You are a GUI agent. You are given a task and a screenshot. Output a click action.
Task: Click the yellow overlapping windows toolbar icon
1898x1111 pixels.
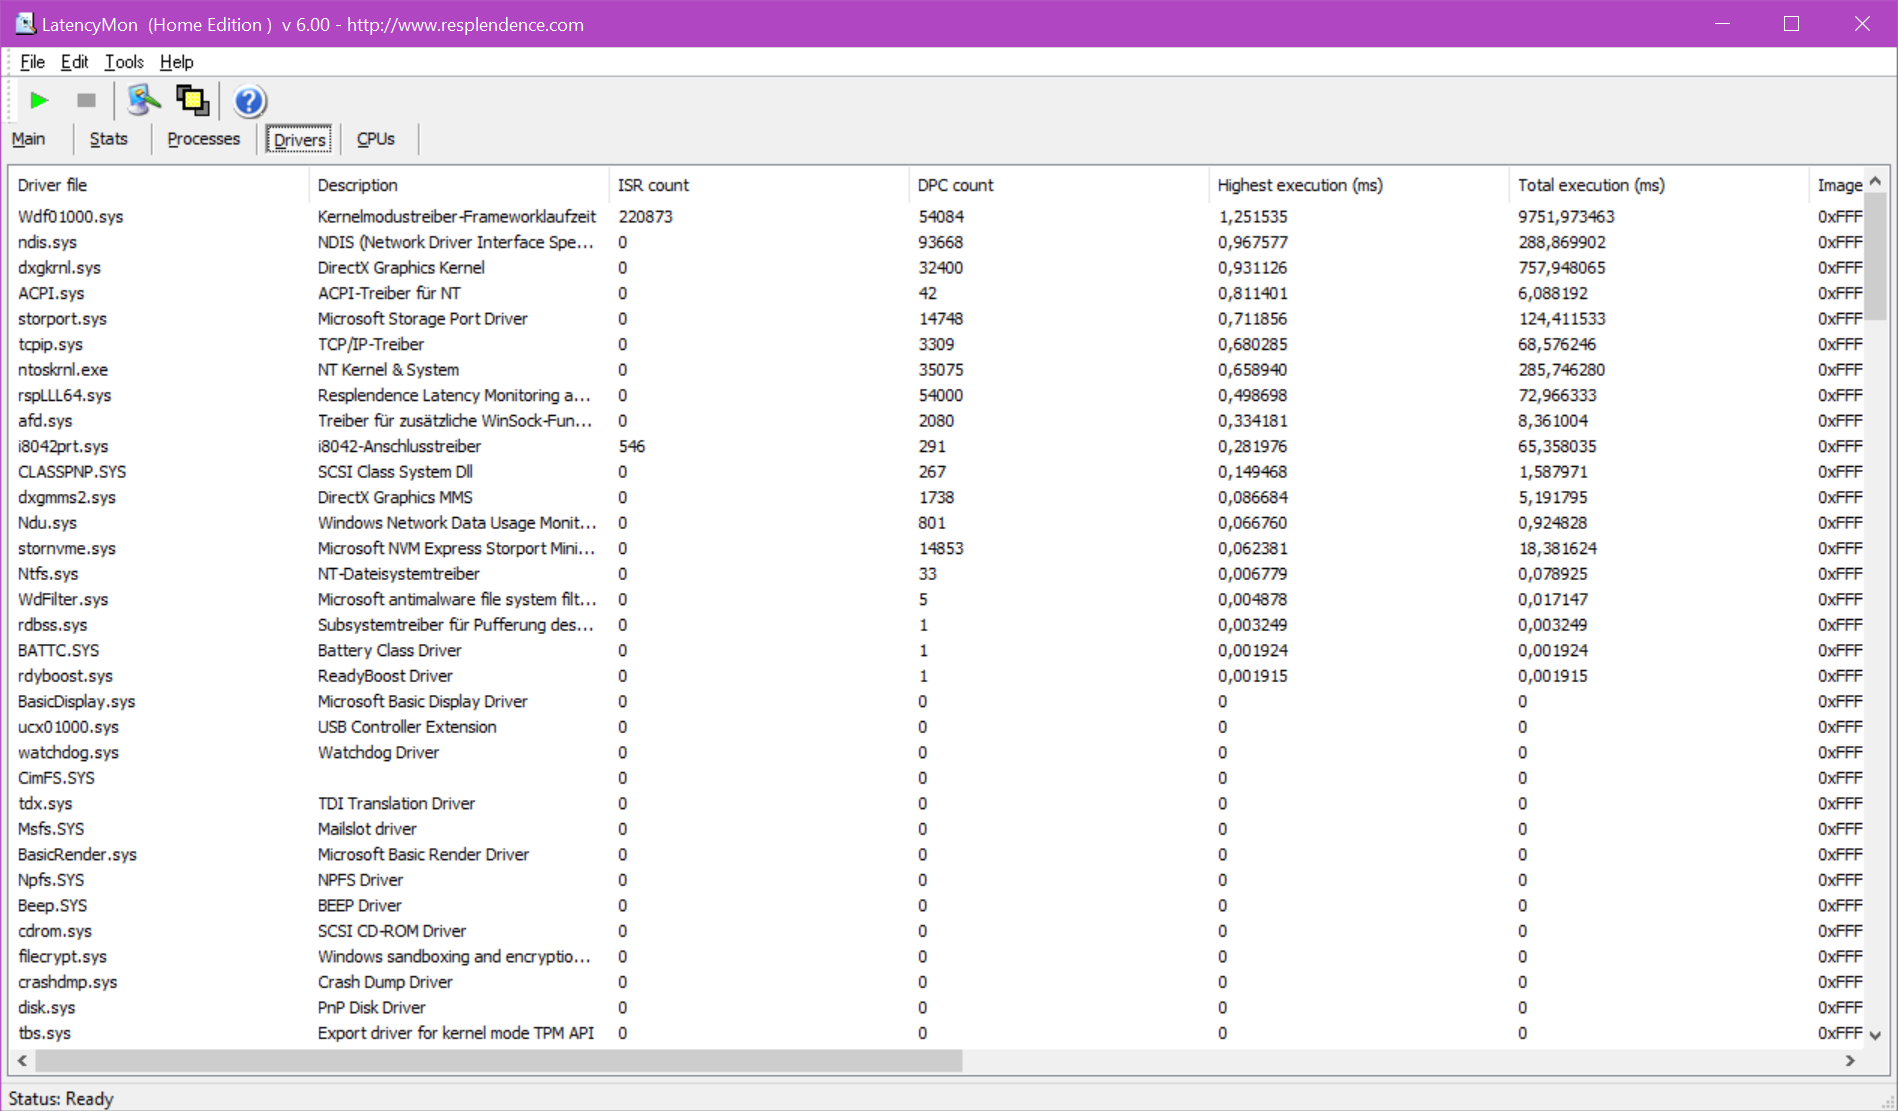tap(193, 100)
